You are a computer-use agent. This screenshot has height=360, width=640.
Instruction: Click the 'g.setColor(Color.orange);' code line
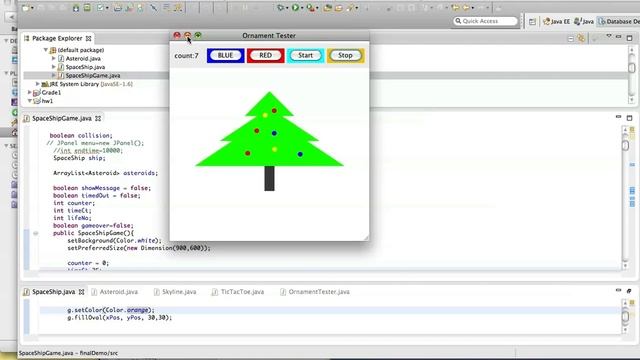point(111,310)
